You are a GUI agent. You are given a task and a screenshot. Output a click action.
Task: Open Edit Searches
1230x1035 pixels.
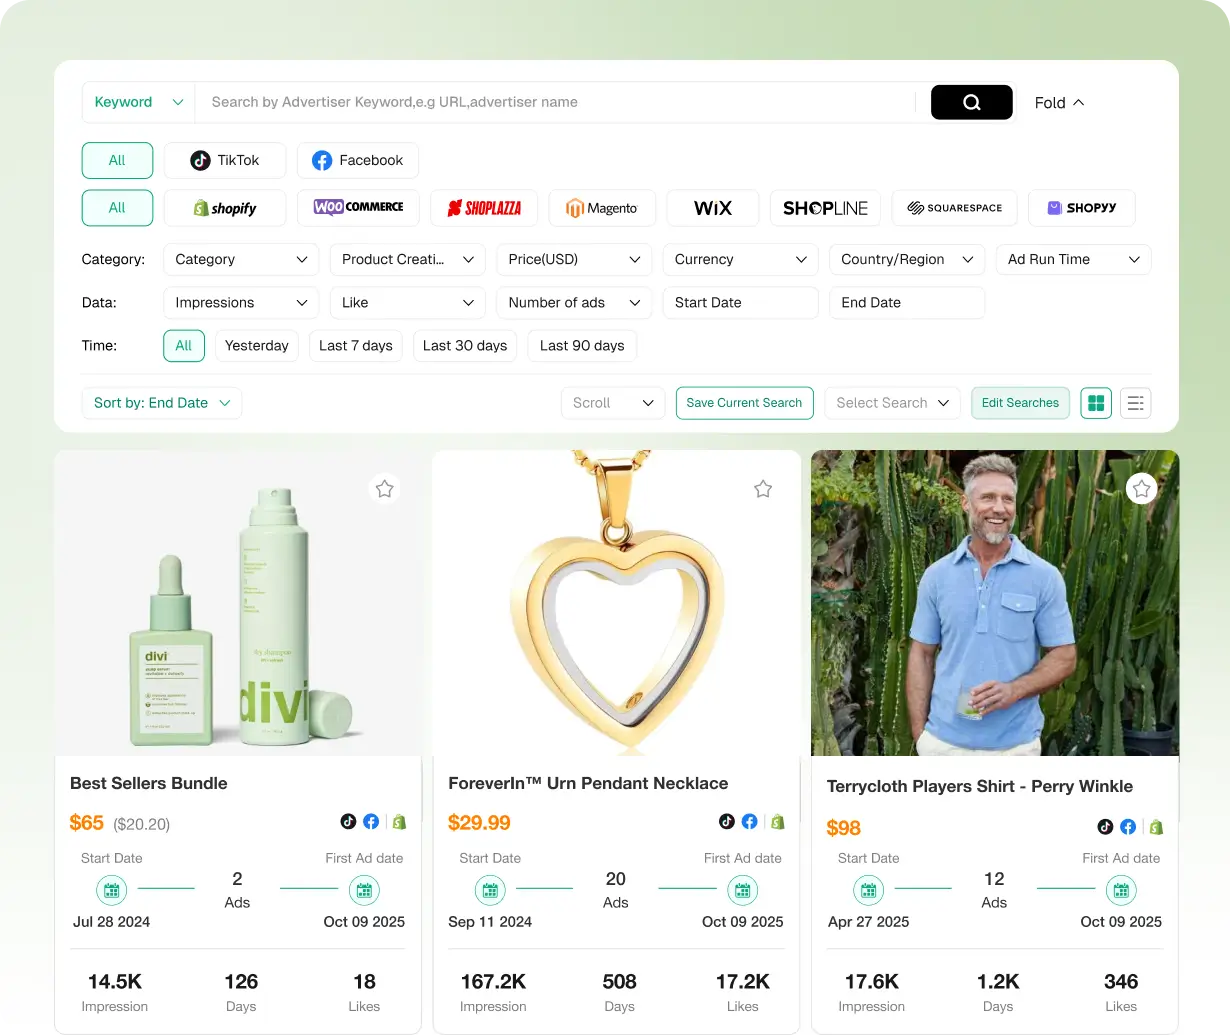pyautogui.click(x=1020, y=403)
